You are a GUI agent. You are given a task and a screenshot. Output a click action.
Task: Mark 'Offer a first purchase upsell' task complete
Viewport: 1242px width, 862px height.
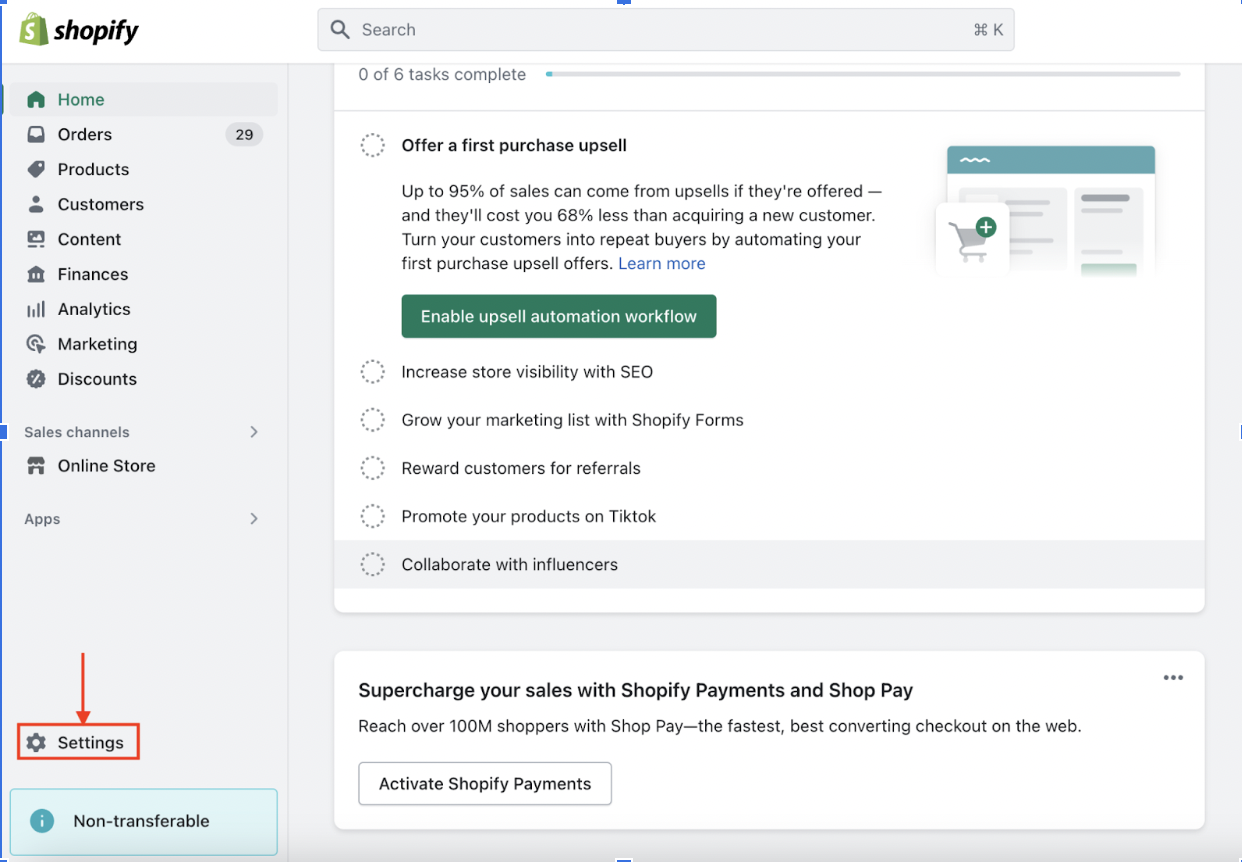click(372, 146)
